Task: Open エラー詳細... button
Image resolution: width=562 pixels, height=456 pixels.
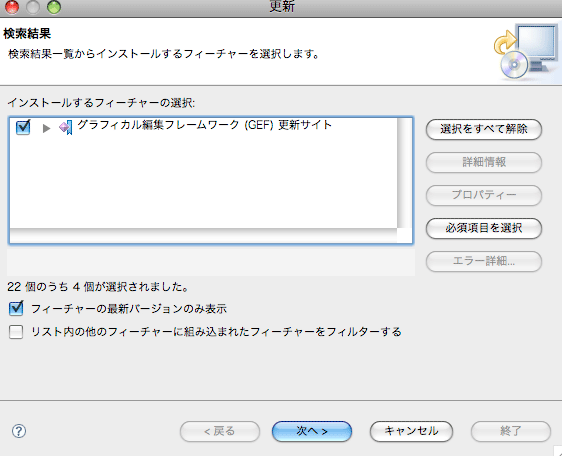Action: pos(484,261)
